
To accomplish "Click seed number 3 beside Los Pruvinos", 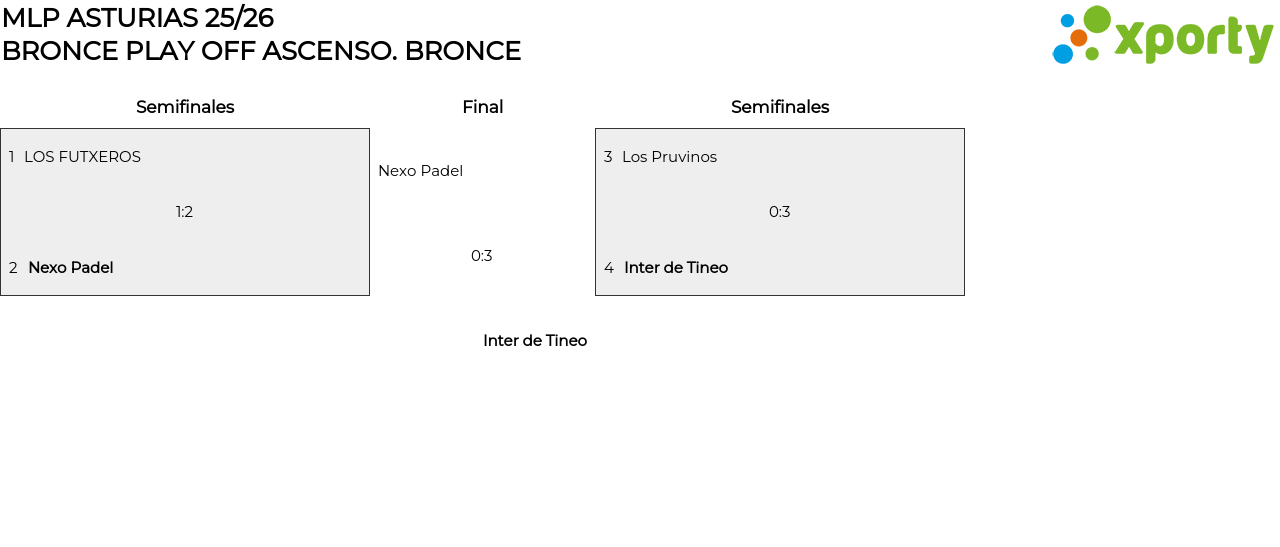I will click(x=608, y=157).
